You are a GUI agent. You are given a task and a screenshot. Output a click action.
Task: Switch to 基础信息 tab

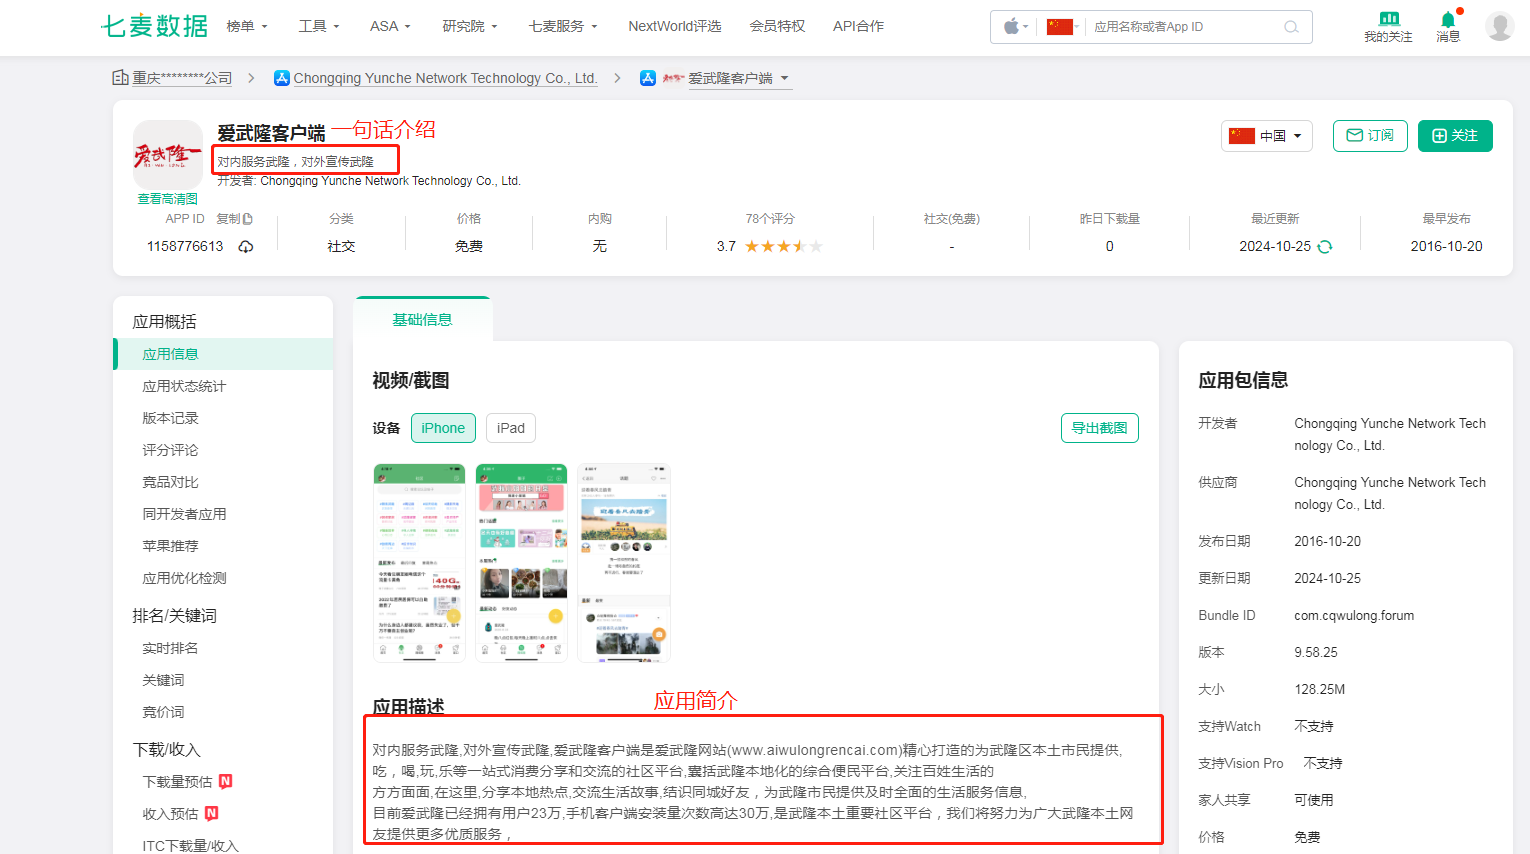[422, 319]
